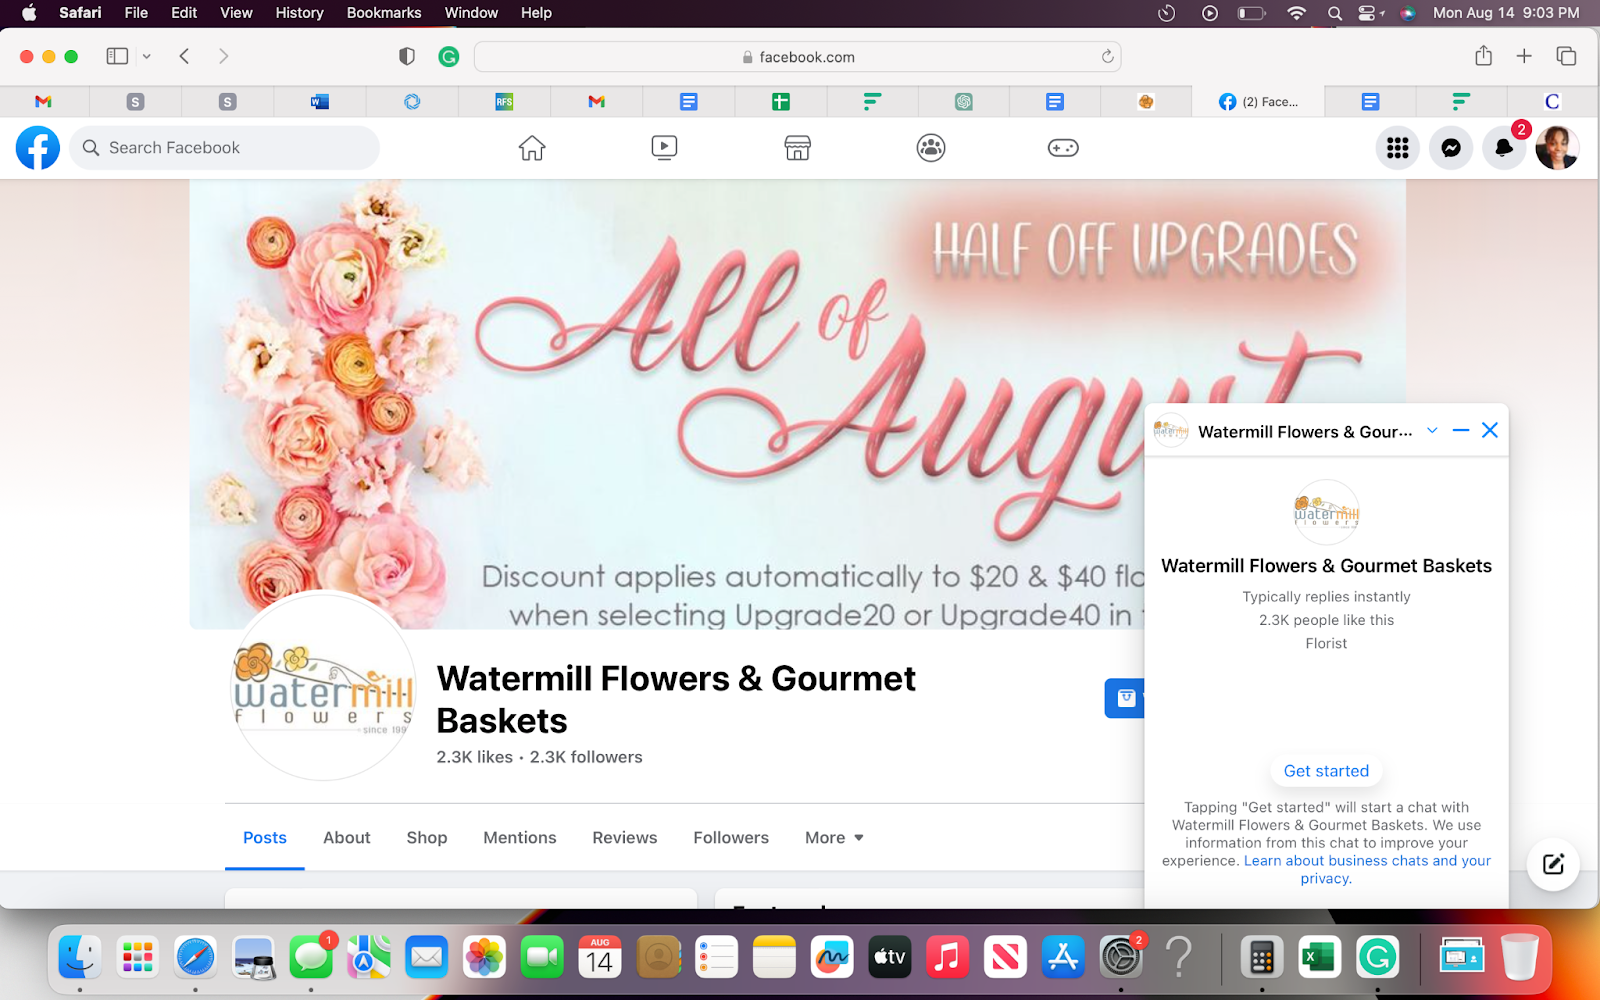1600x1000 pixels.
Task: Open Launchpad from the Dock
Action: click(x=137, y=958)
